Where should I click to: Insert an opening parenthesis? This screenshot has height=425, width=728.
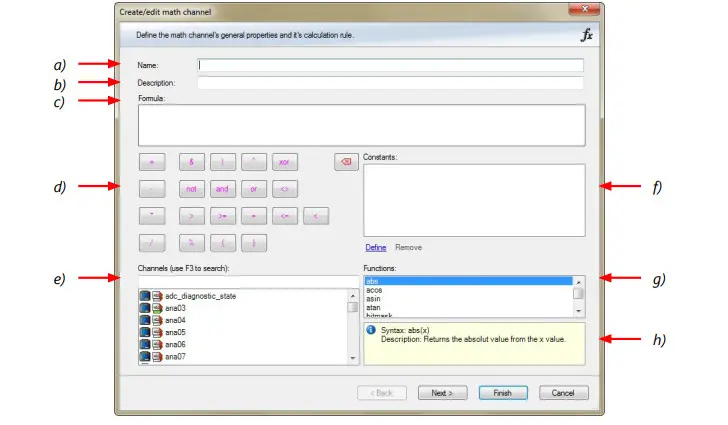click(x=222, y=243)
